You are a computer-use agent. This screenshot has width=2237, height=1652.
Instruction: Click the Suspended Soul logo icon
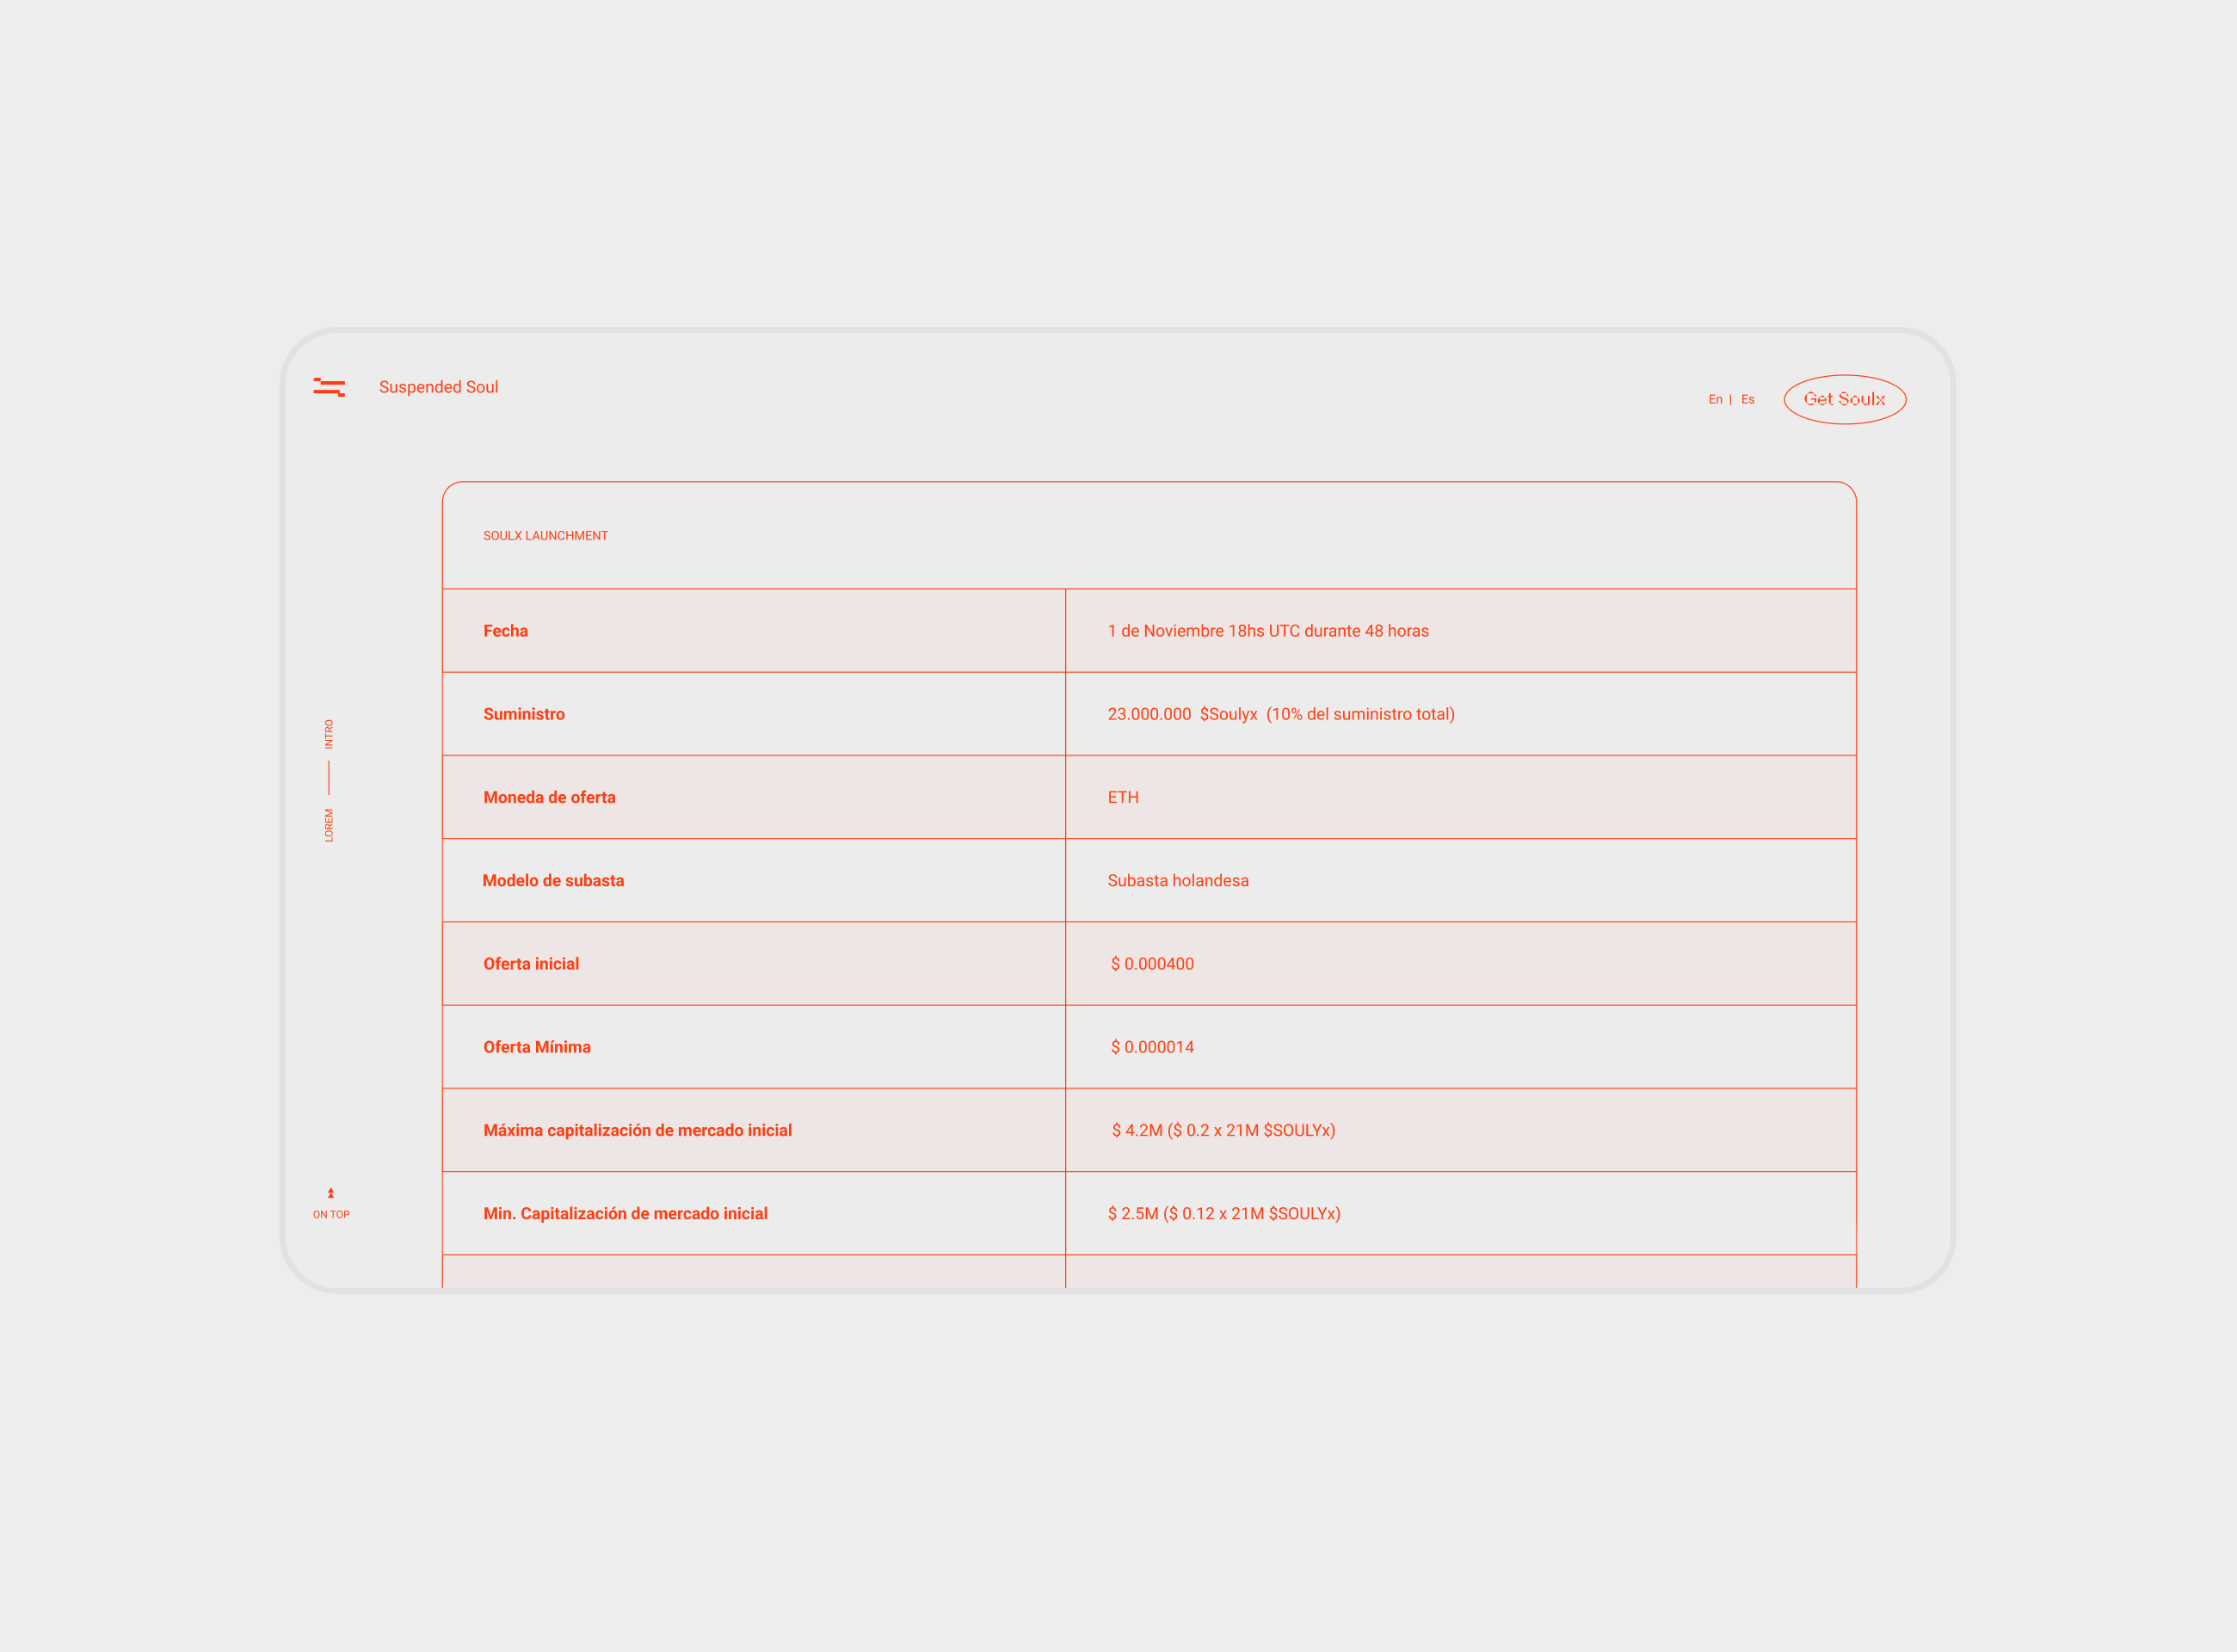point(329,387)
